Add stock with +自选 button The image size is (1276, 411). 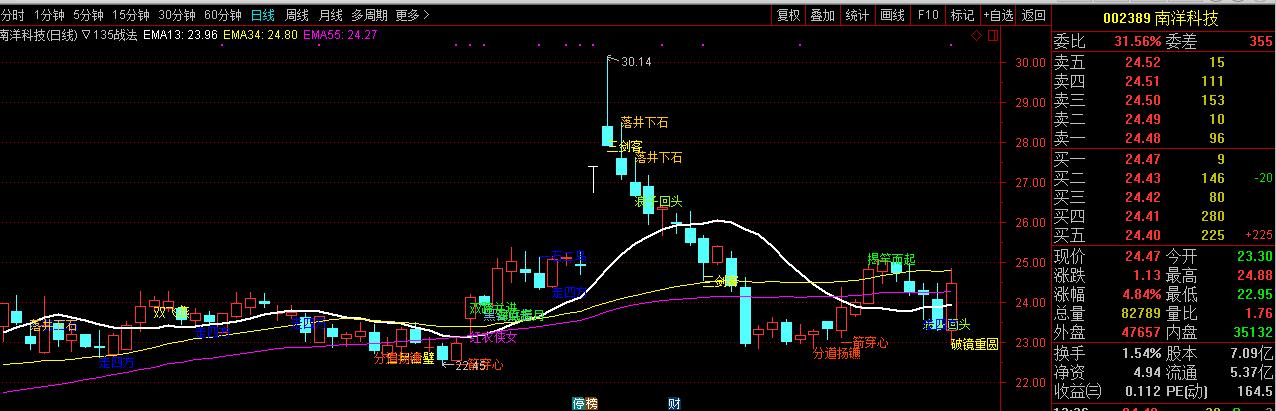[x=998, y=15]
